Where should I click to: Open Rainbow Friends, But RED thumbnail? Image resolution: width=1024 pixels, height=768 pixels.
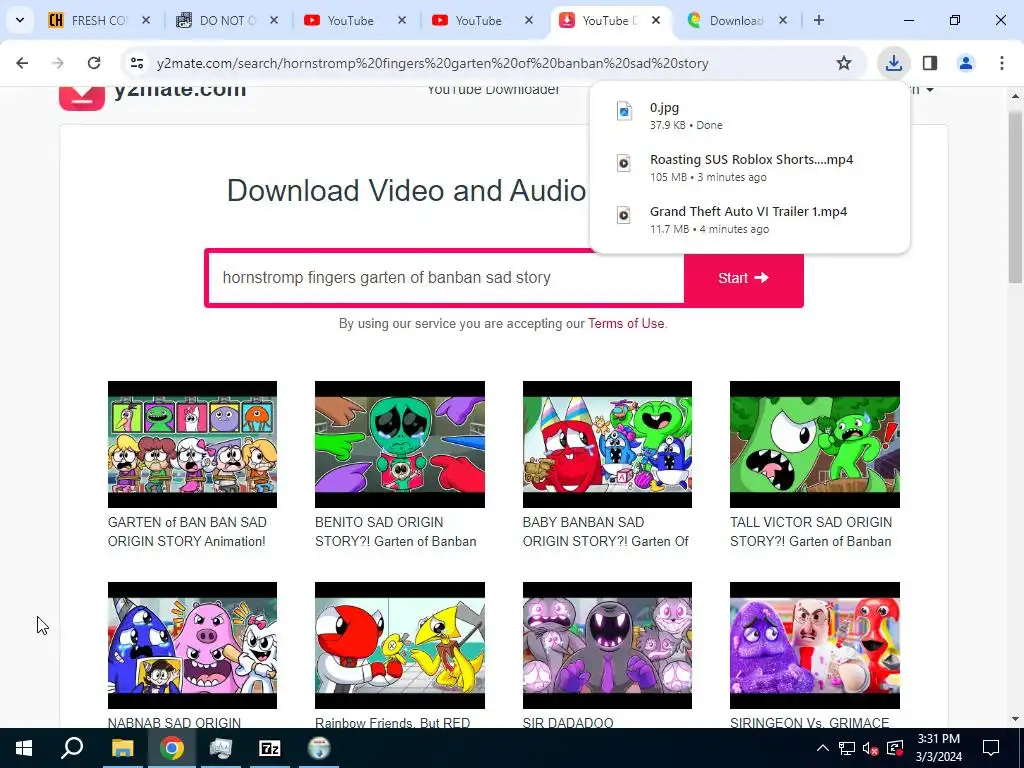click(400, 645)
